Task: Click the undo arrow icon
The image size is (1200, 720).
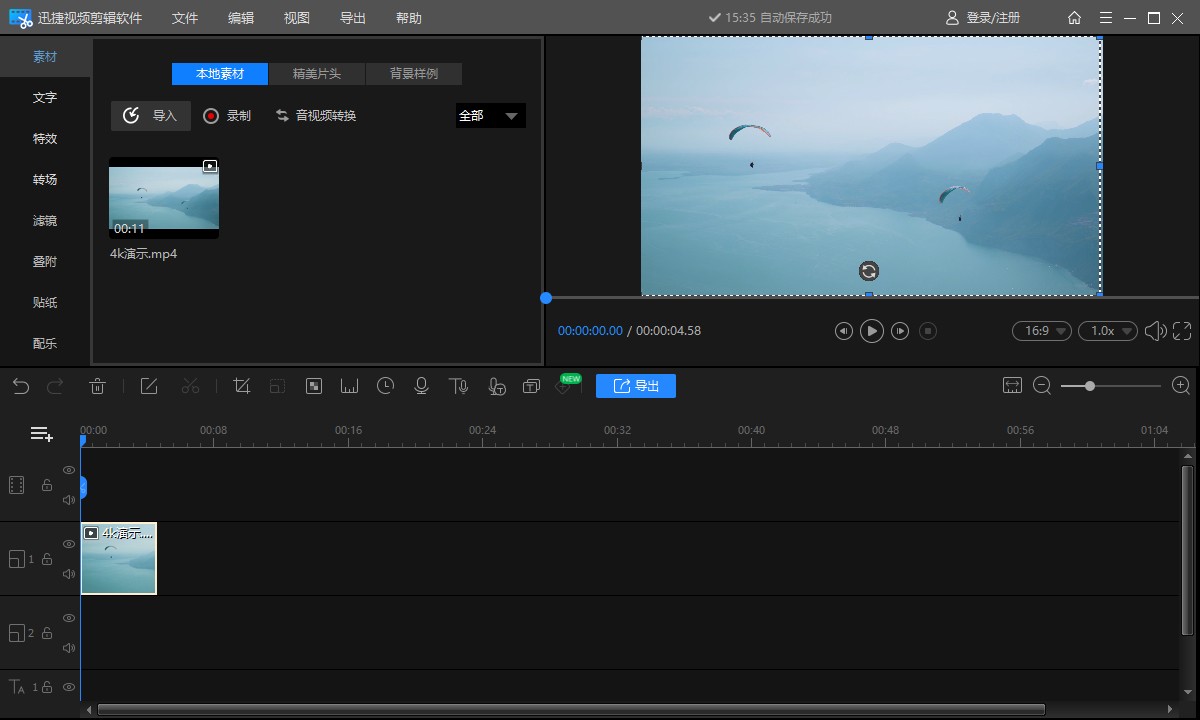Action: pos(21,386)
